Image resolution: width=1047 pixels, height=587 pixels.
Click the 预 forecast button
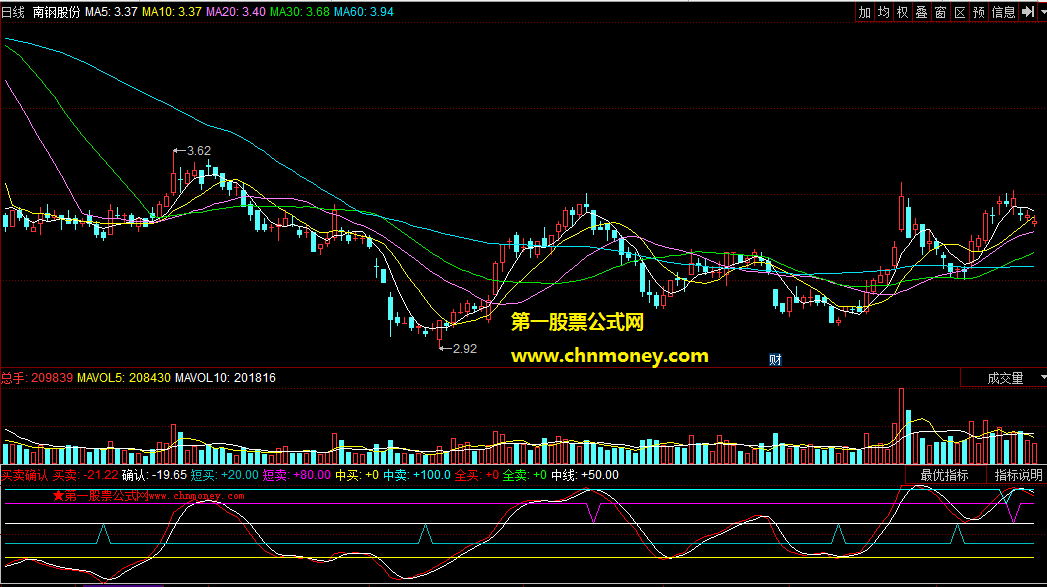click(979, 12)
